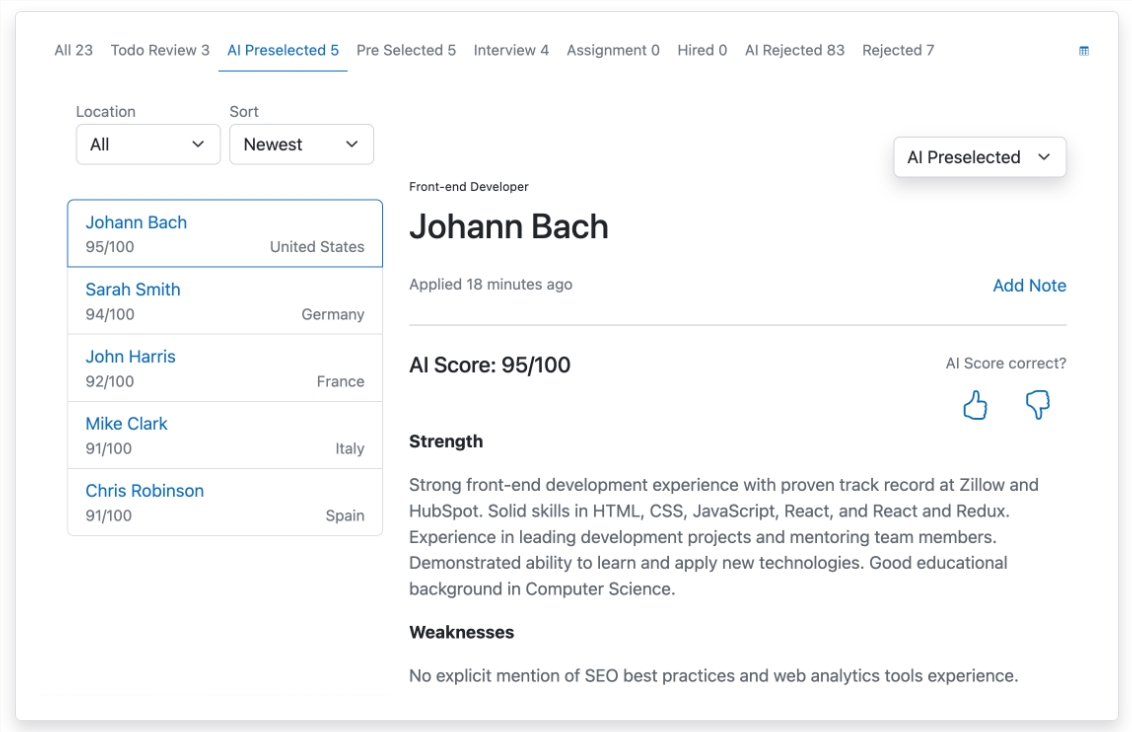Open the Location dropdown
Viewport: 1132px width, 732px height.
[x=148, y=145]
